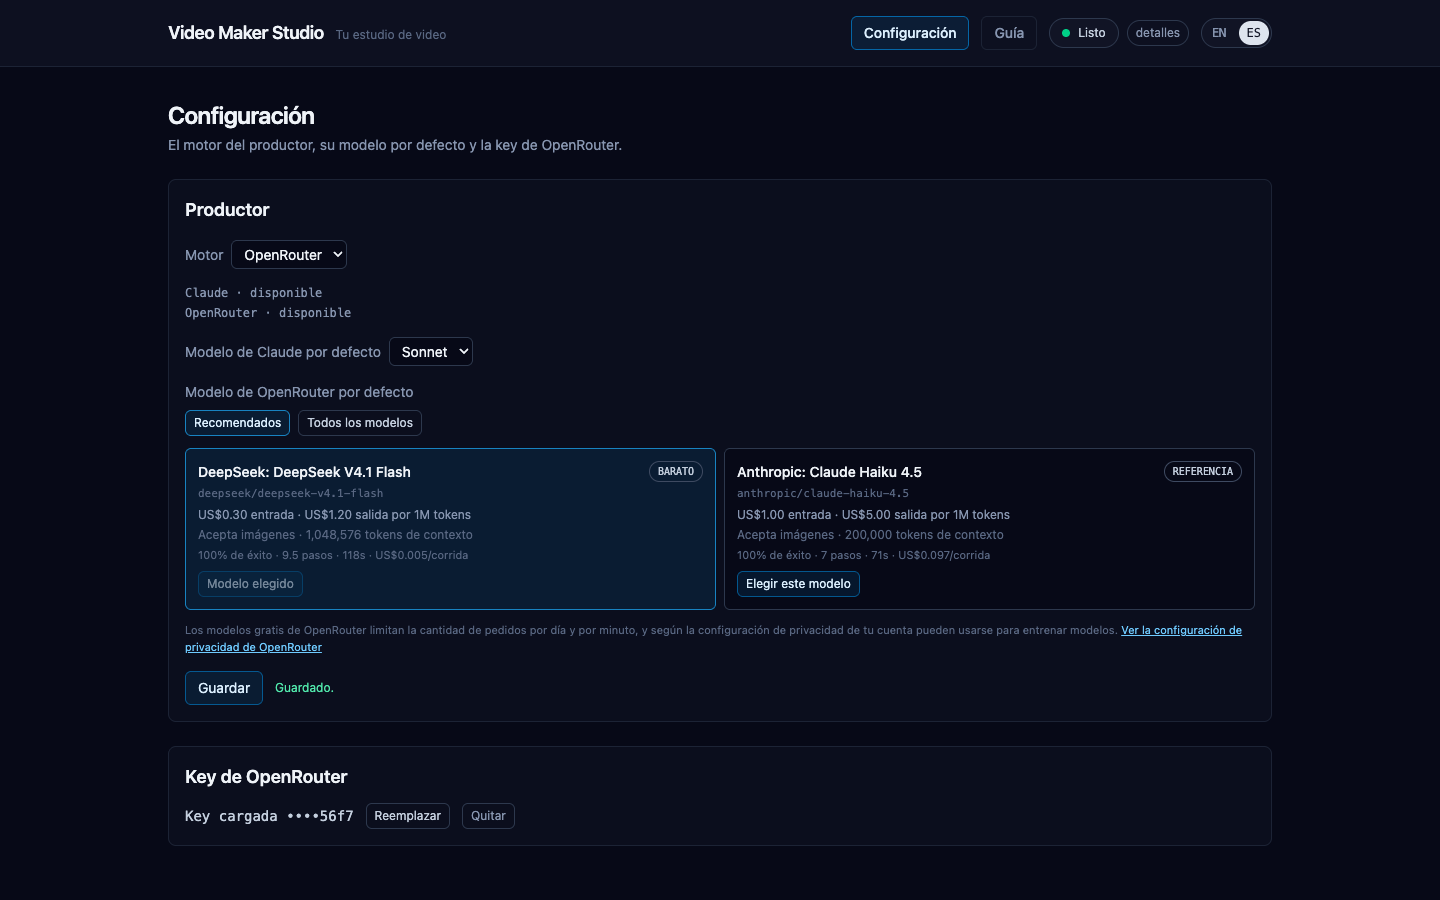Click the '200,000 tokens de contexto' line
The image size is (1440, 900).
click(x=870, y=535)
